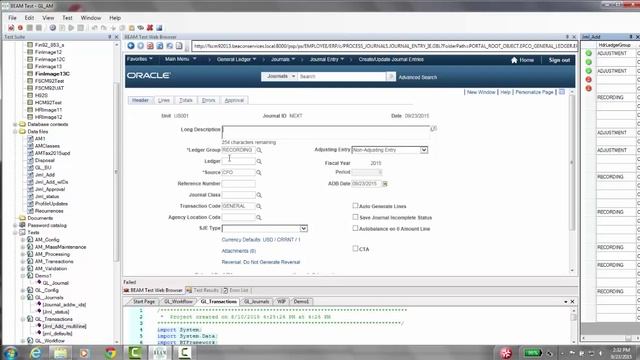Switch to the GL_Workflow editor tab
This screenshot has width=640, height=360.
pyautogui.click(x=178, y=302)
